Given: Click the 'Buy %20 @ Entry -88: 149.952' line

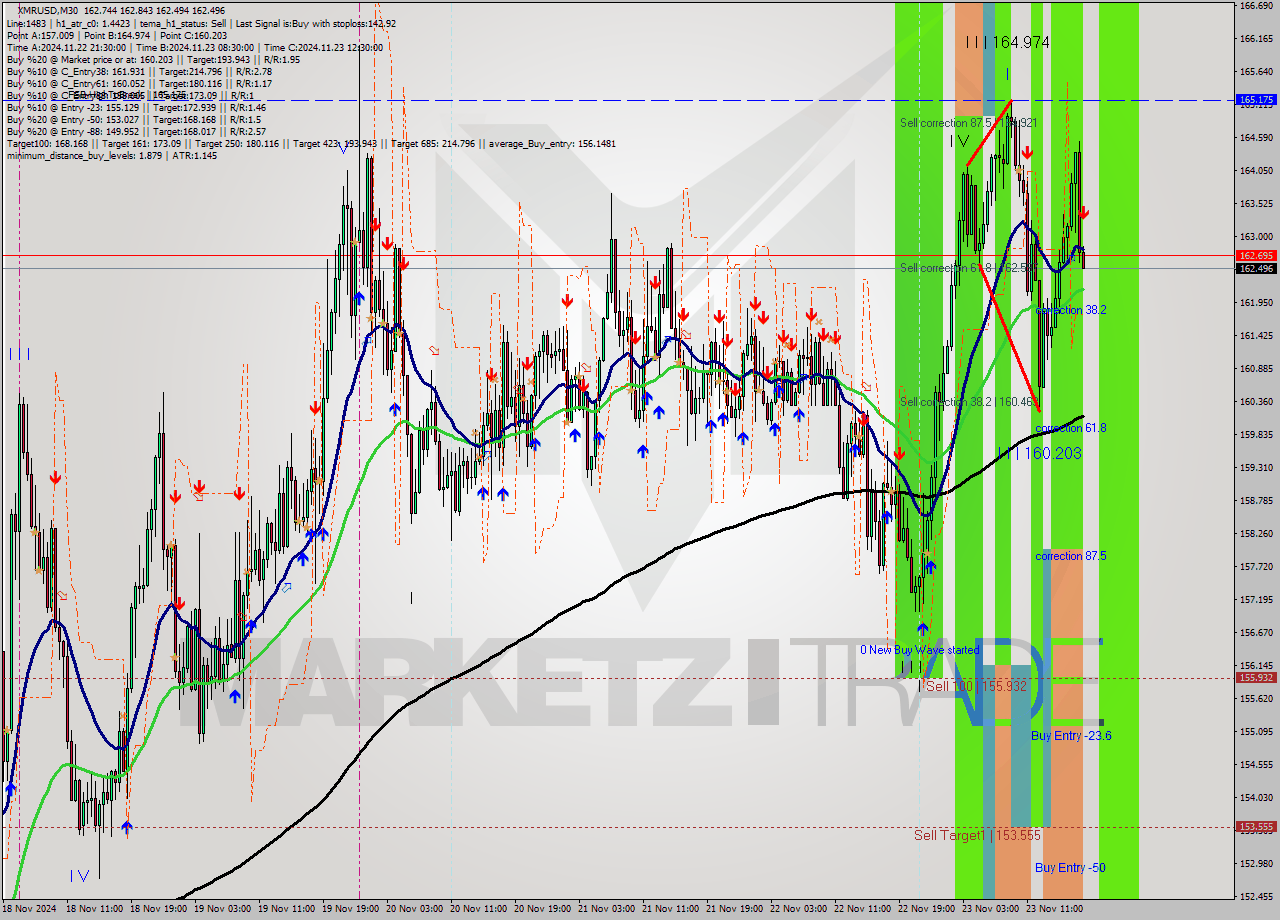Looking at the screenshot, I should pos(137,132).
